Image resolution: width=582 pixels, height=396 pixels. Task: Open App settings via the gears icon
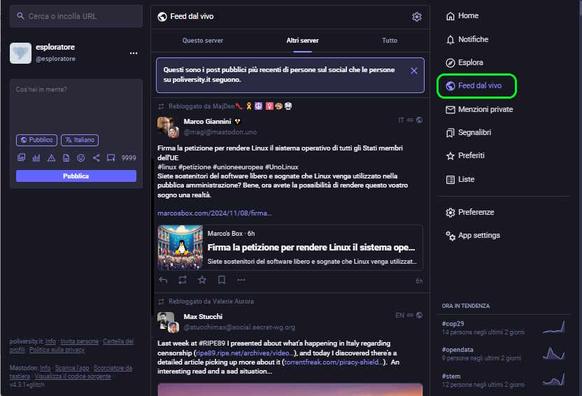(450, 236)
